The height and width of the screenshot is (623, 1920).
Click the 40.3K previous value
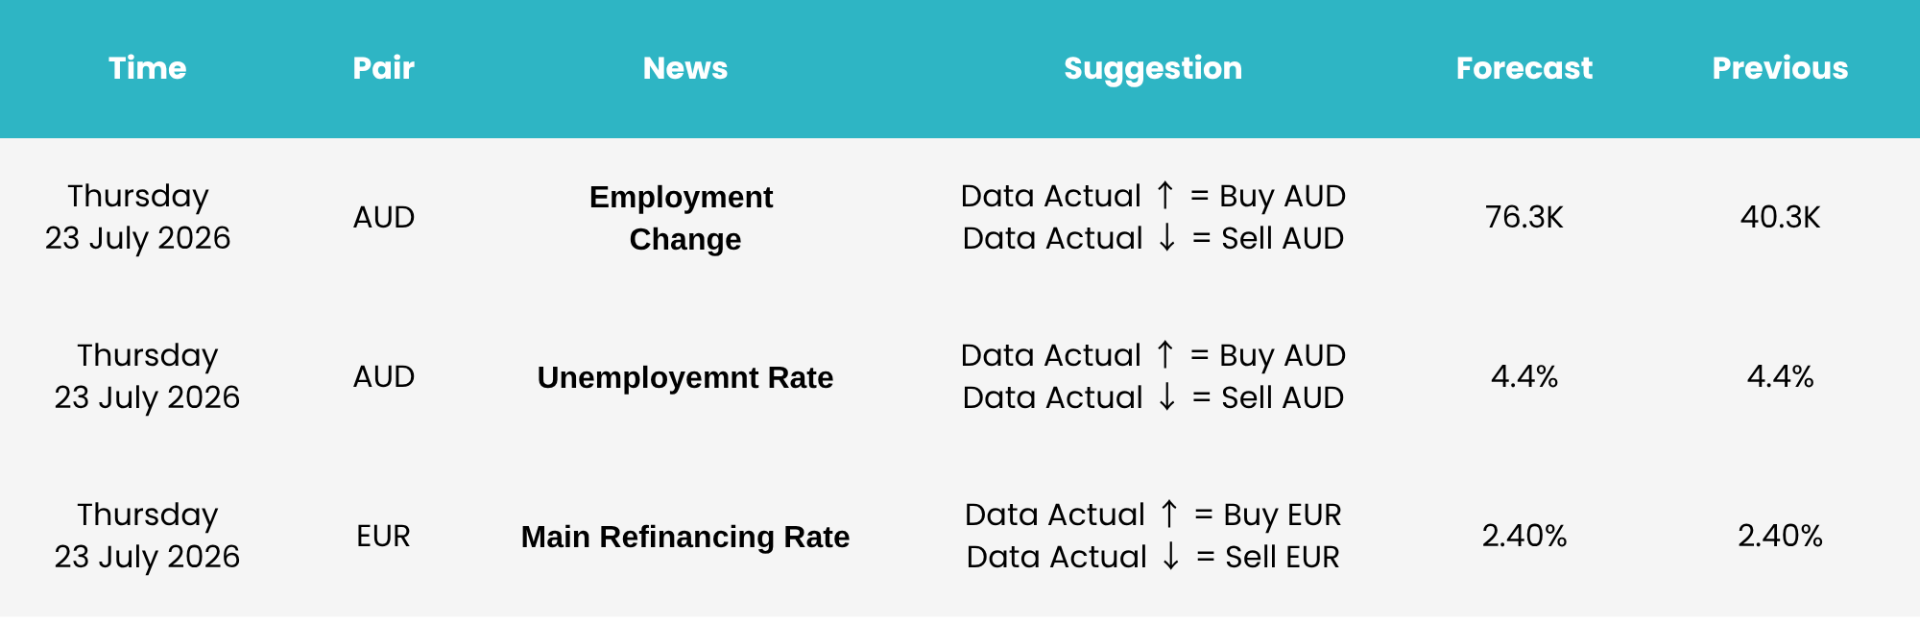pyautogui.click(x=1780, y=217)
